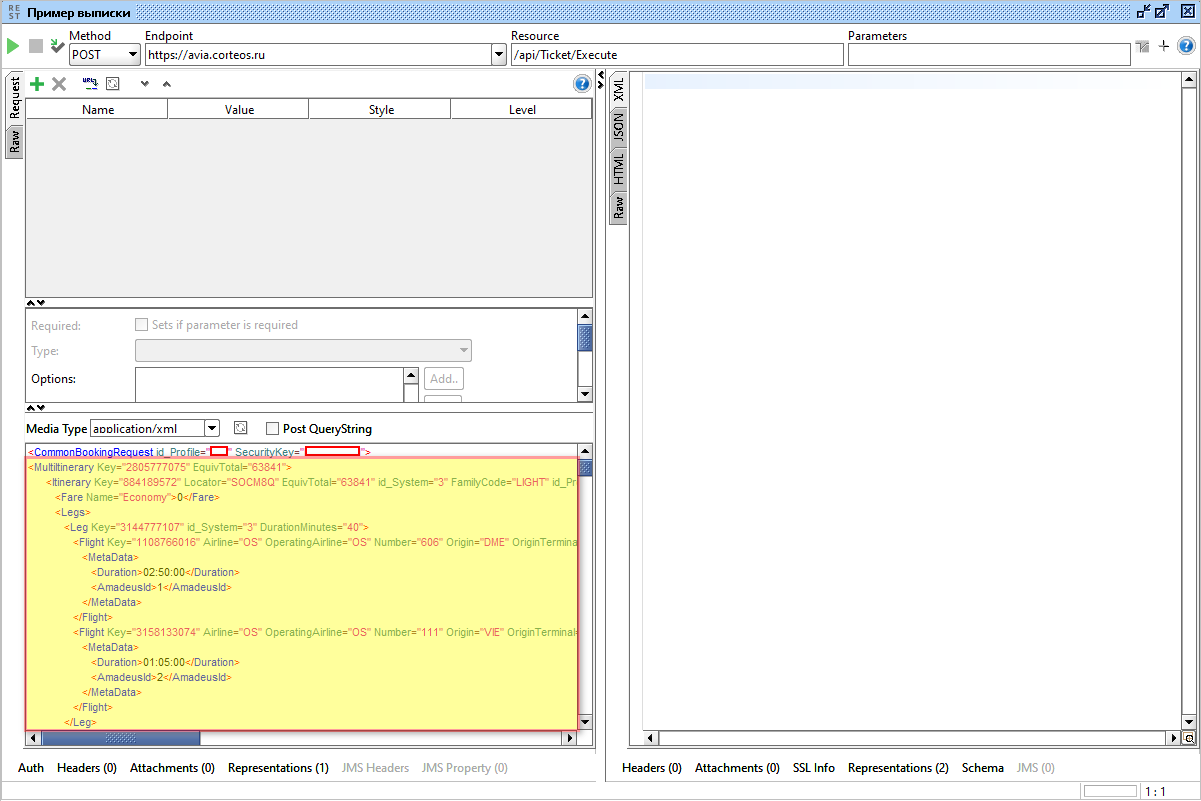Screen dimensions: 1201x801
Task: Click the green Submit request play button
Action: point(13,46)
